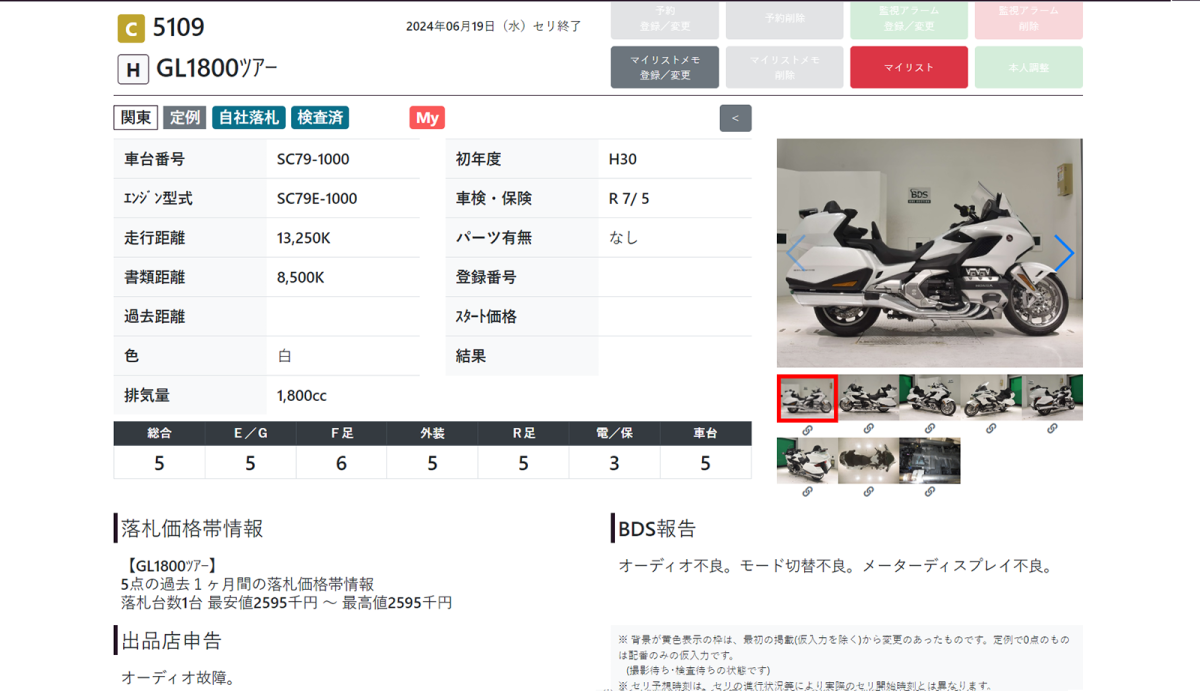Click 監視アラーム 登録/変更 button

tap(909, 19)
